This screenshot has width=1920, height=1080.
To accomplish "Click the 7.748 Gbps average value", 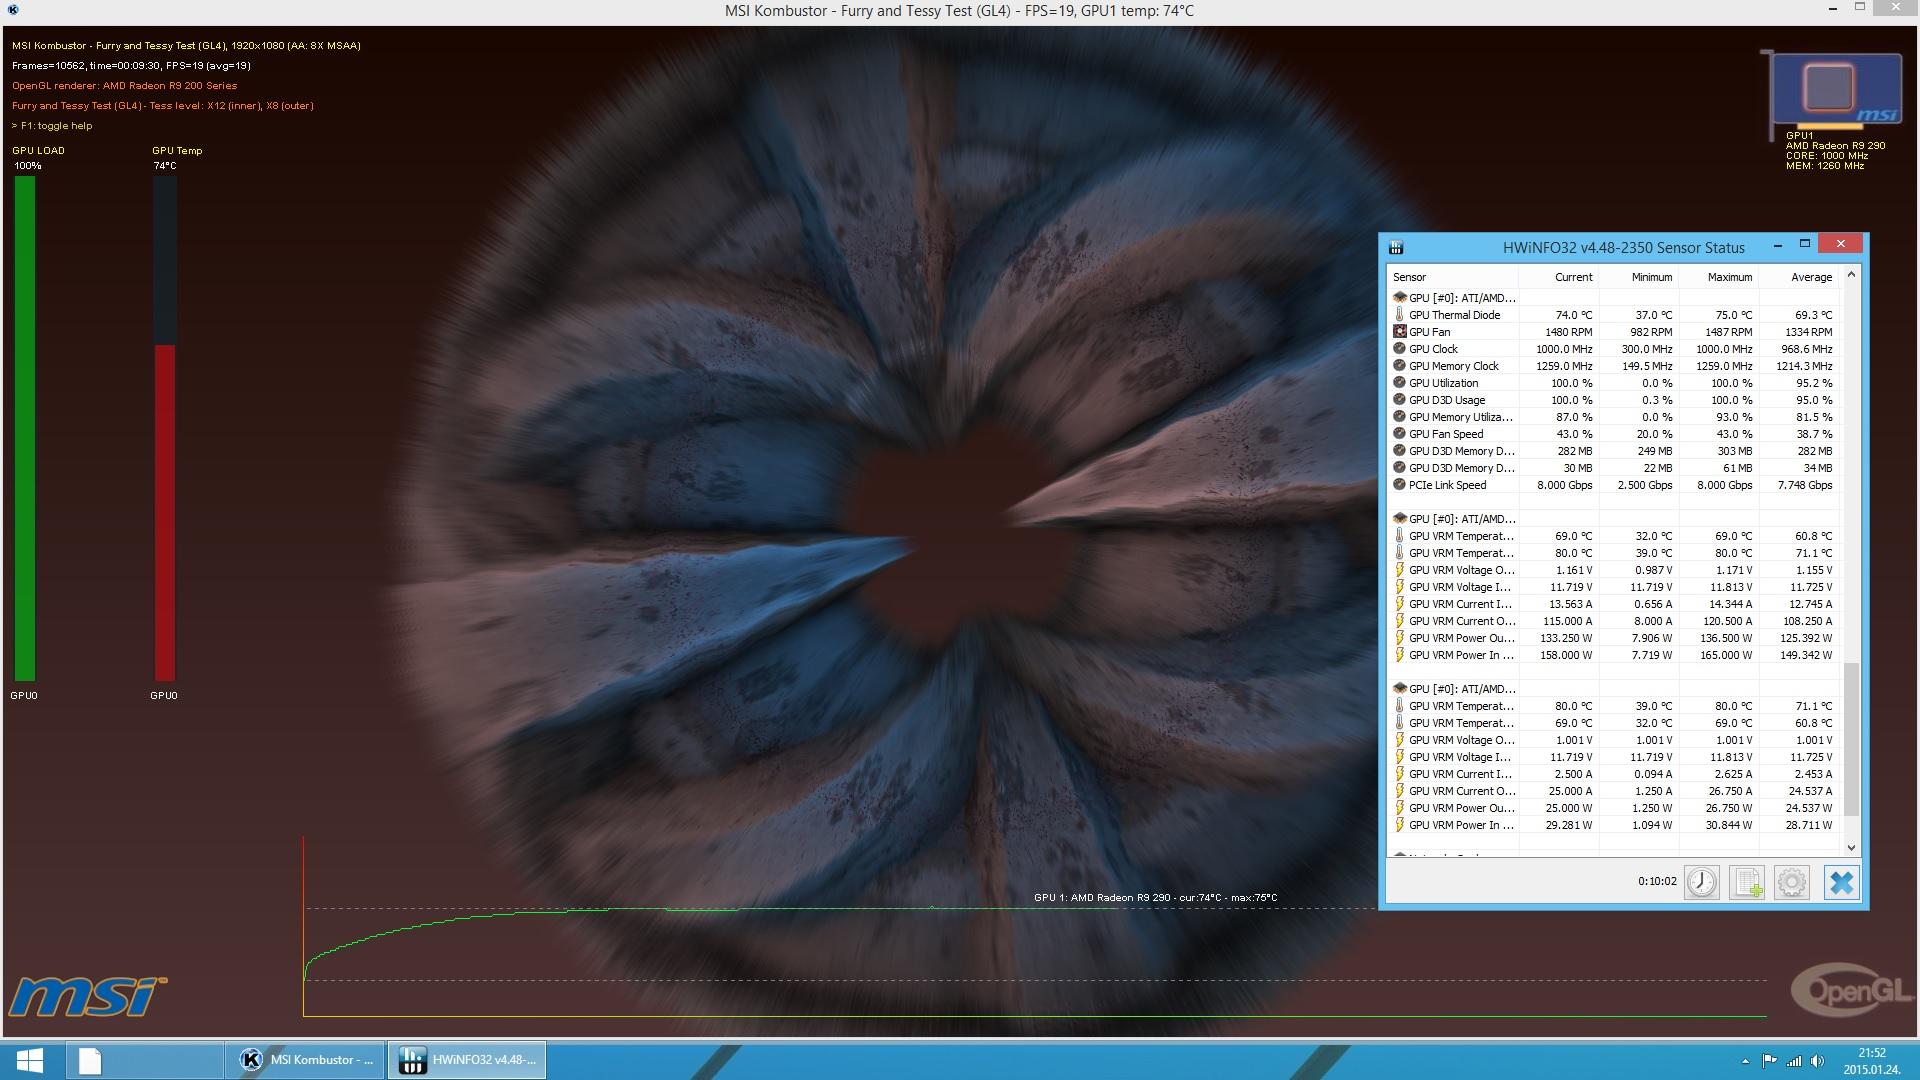I will tap(1805, 484).
